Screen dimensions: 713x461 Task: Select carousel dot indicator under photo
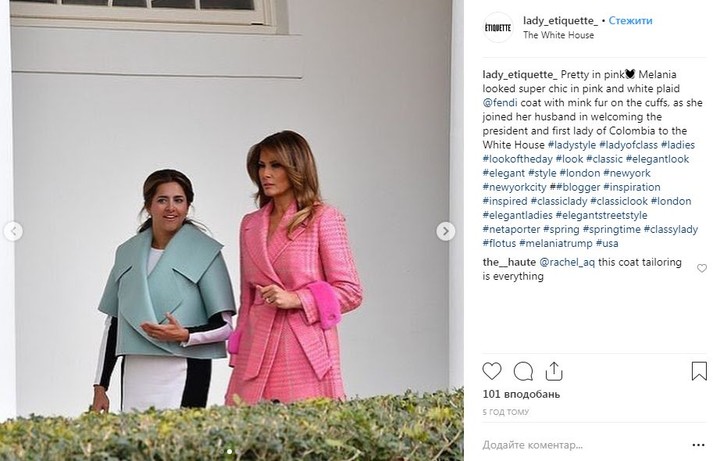point(230,451)
